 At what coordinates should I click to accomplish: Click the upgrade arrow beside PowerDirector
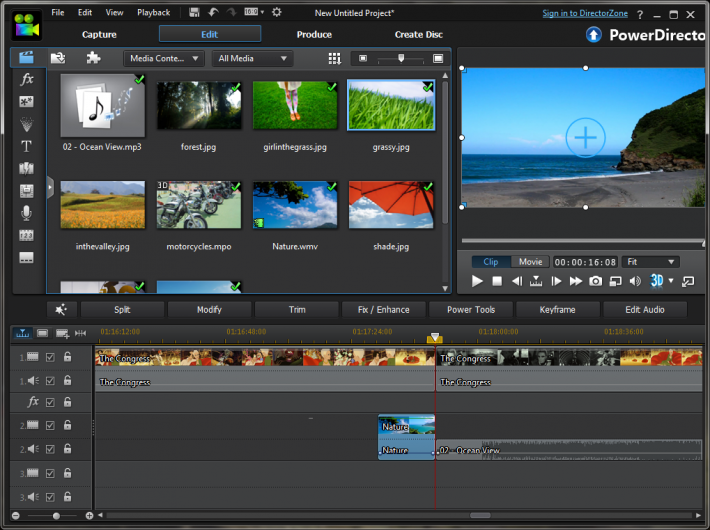594,34
